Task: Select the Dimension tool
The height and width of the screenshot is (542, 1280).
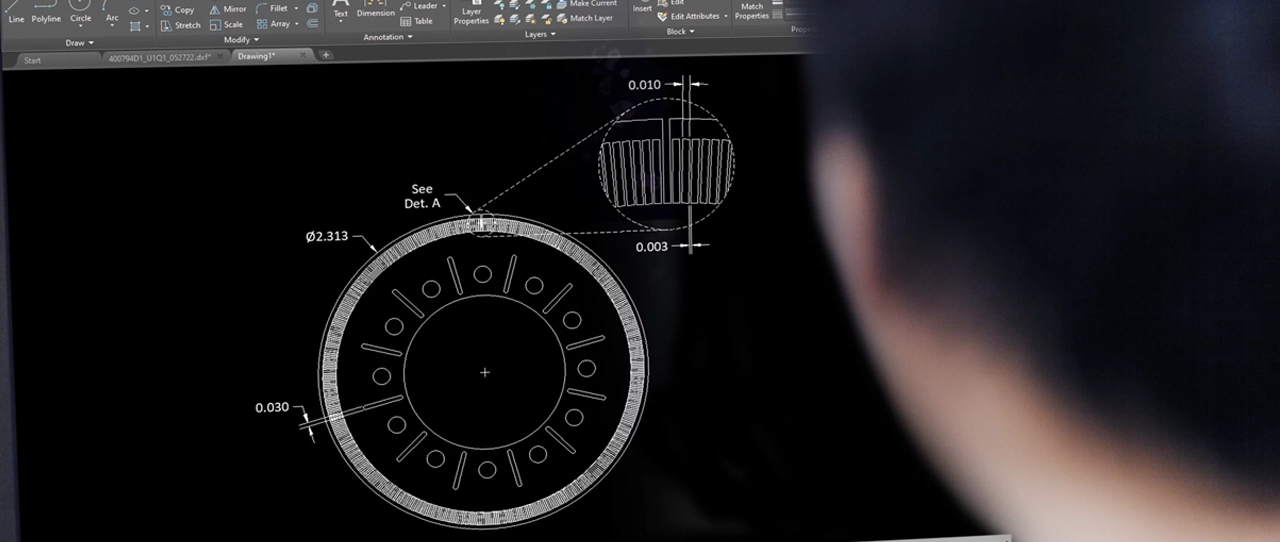Action: pos(376,9)
